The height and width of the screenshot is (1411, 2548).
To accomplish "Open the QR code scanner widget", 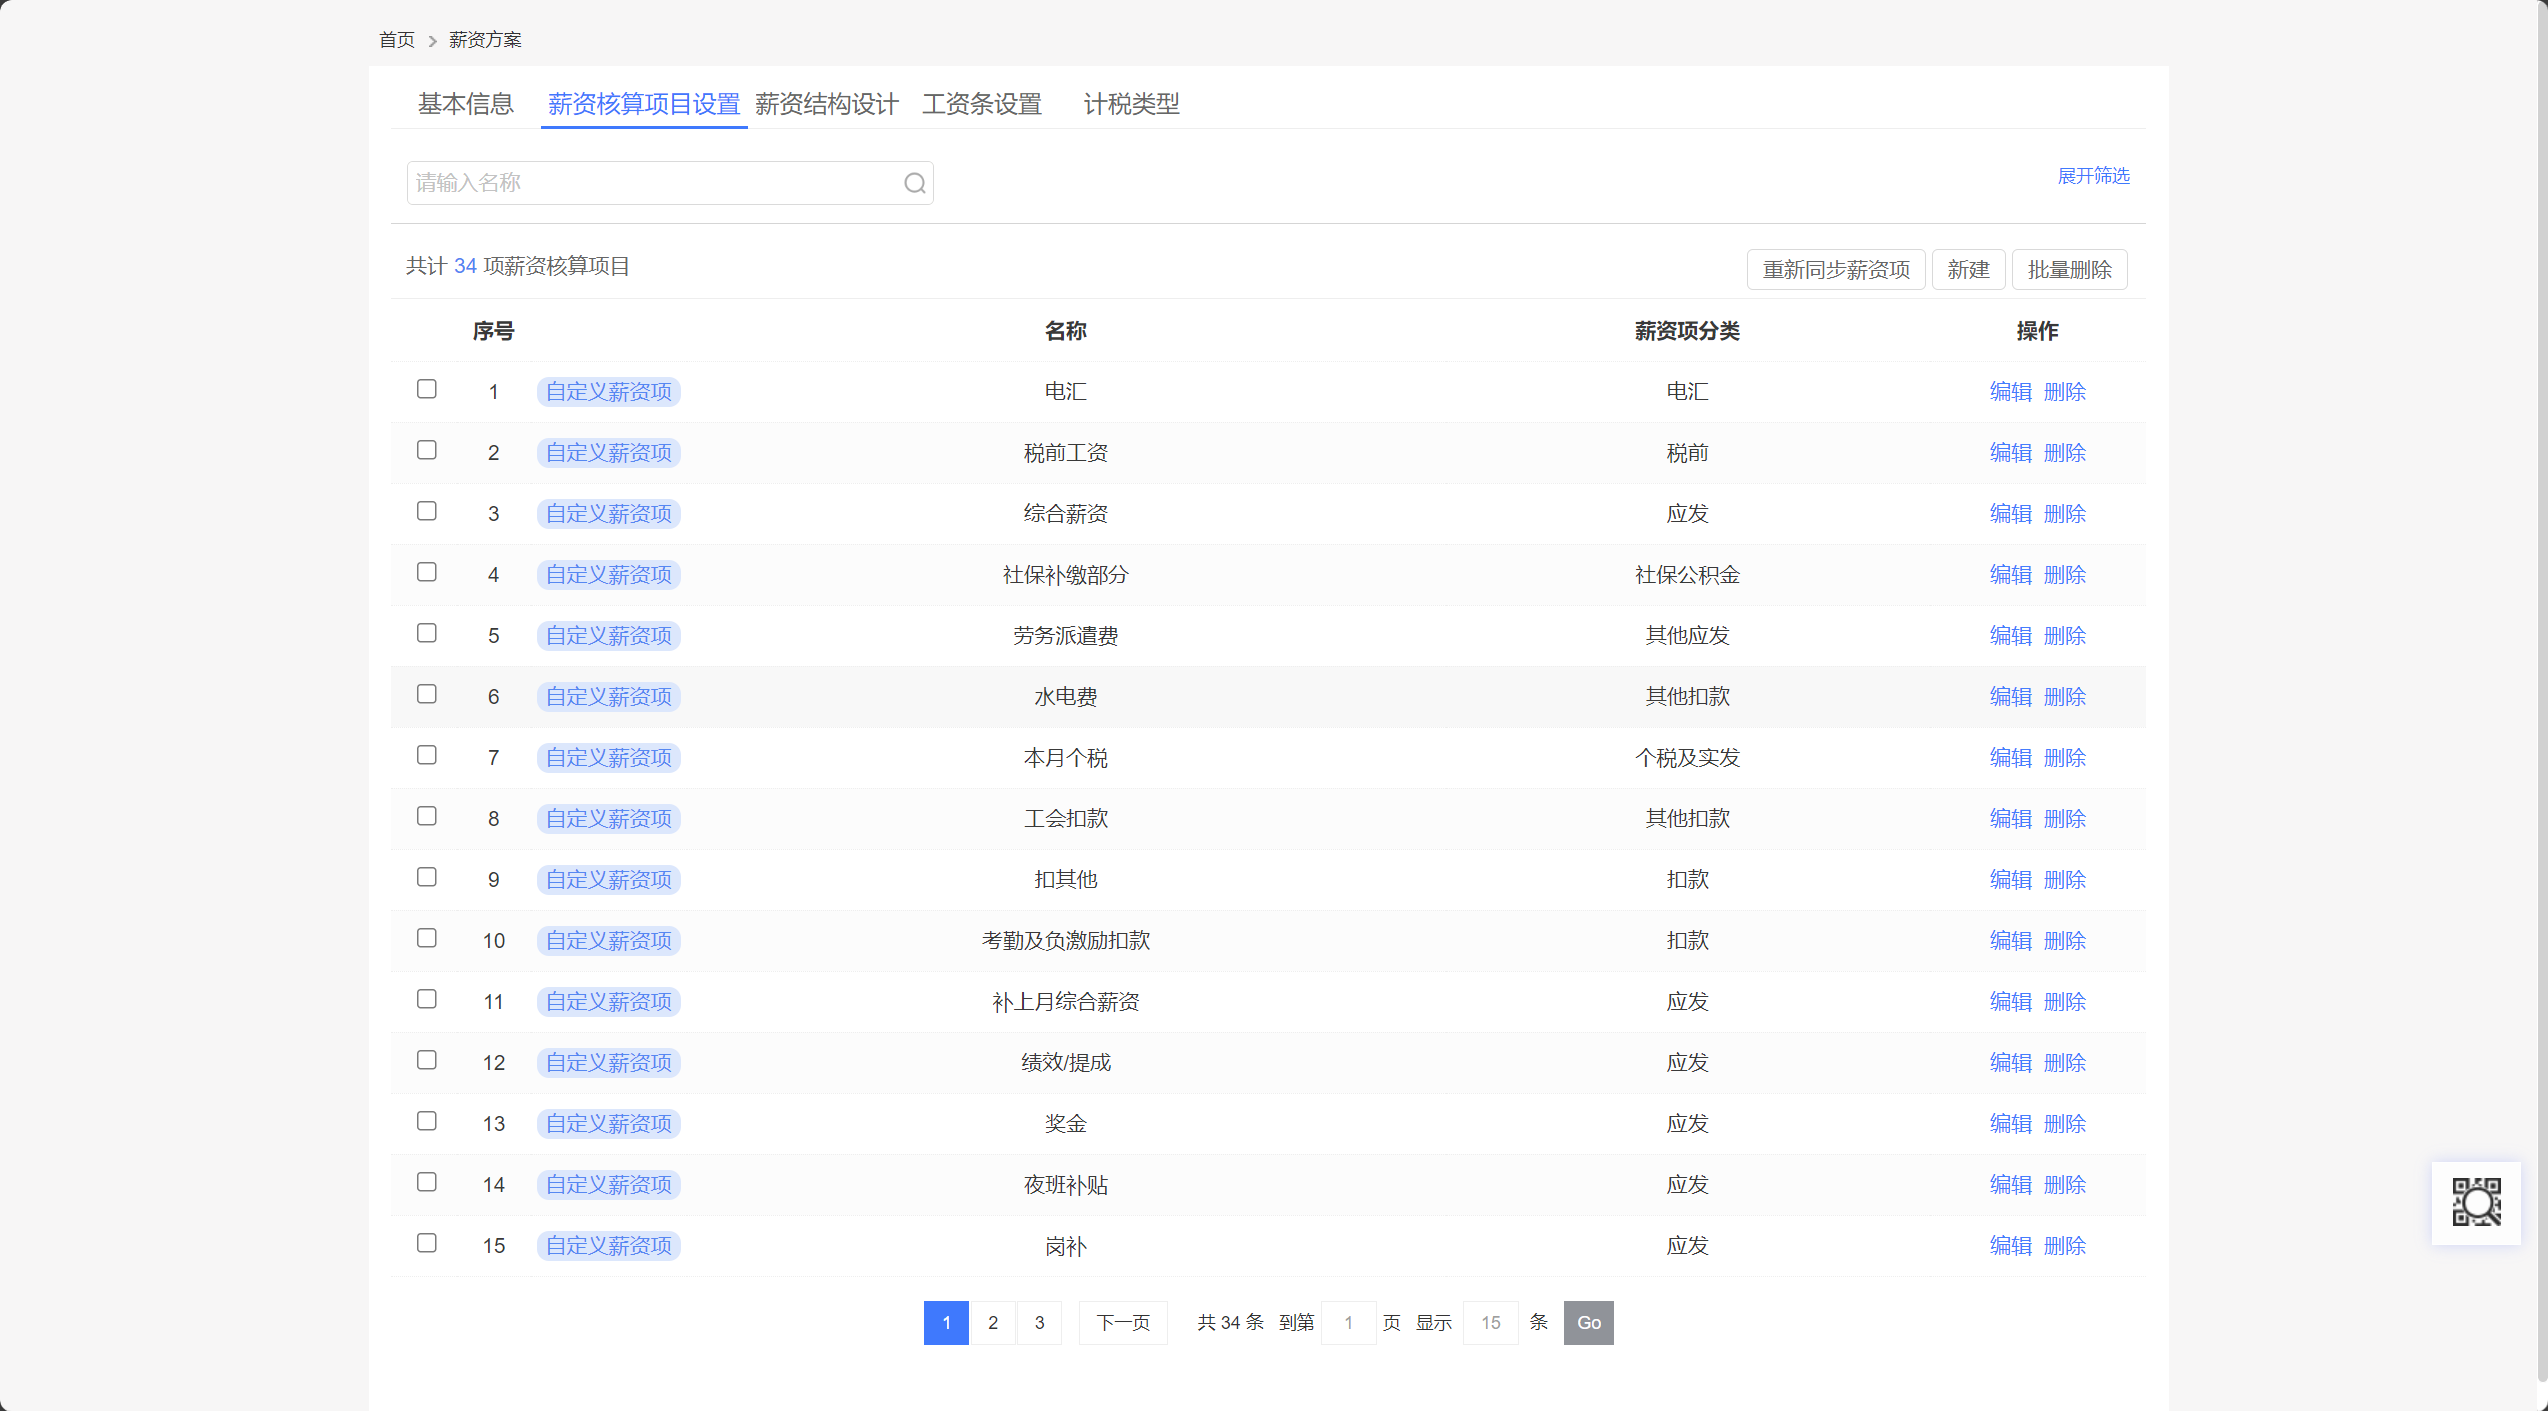I will tap(2476, 1201).
